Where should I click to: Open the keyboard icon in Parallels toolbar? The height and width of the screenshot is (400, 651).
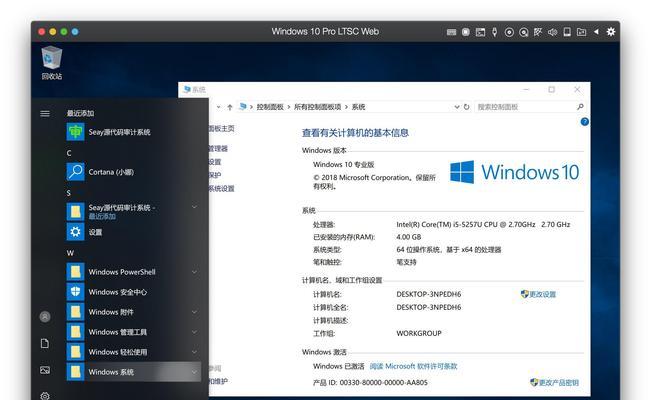451,32
